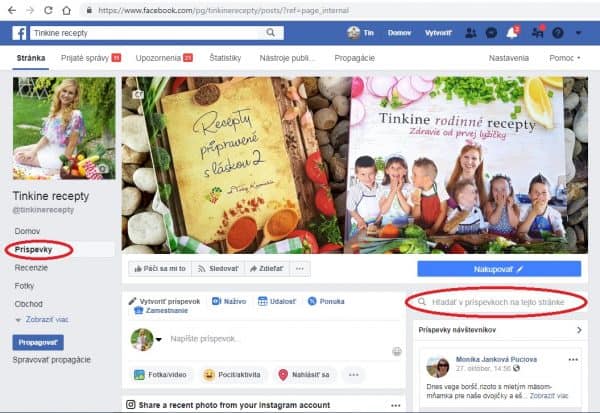Image resolution: width=600 pixels, height=413 pixels.
Task: Expand the Pomoc dropdown
Action: [565, 58]
